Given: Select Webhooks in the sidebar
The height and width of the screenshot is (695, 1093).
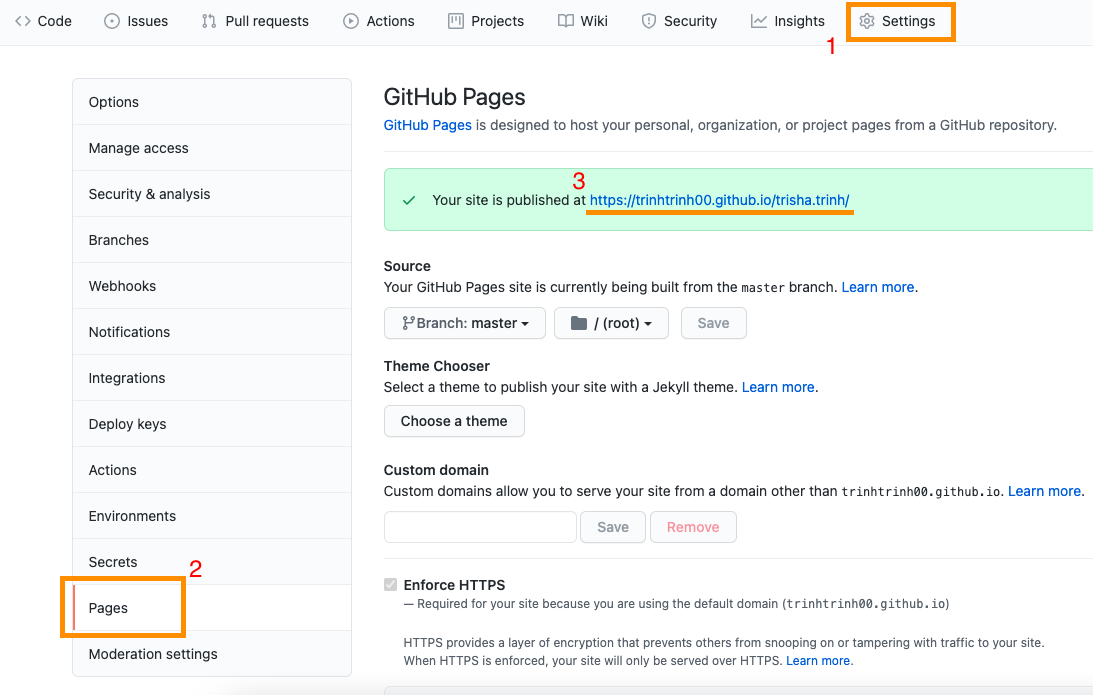Looking at the screenshot, I should click(212, 286).
